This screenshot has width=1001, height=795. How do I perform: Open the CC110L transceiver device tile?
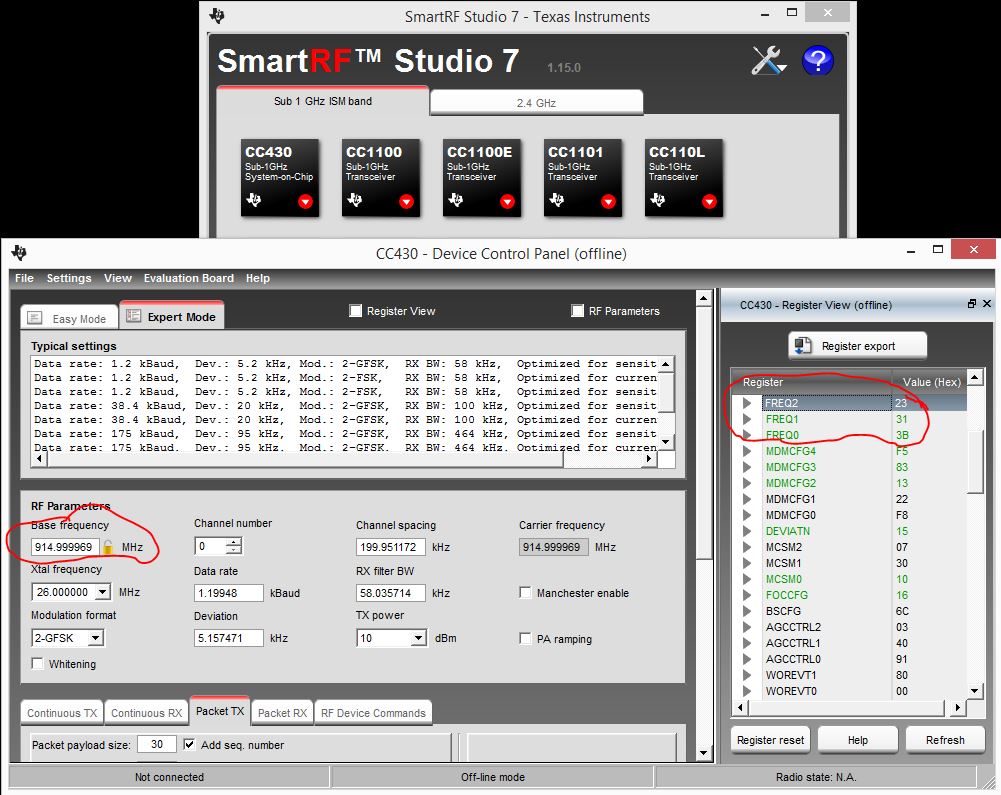coord(684,178)
